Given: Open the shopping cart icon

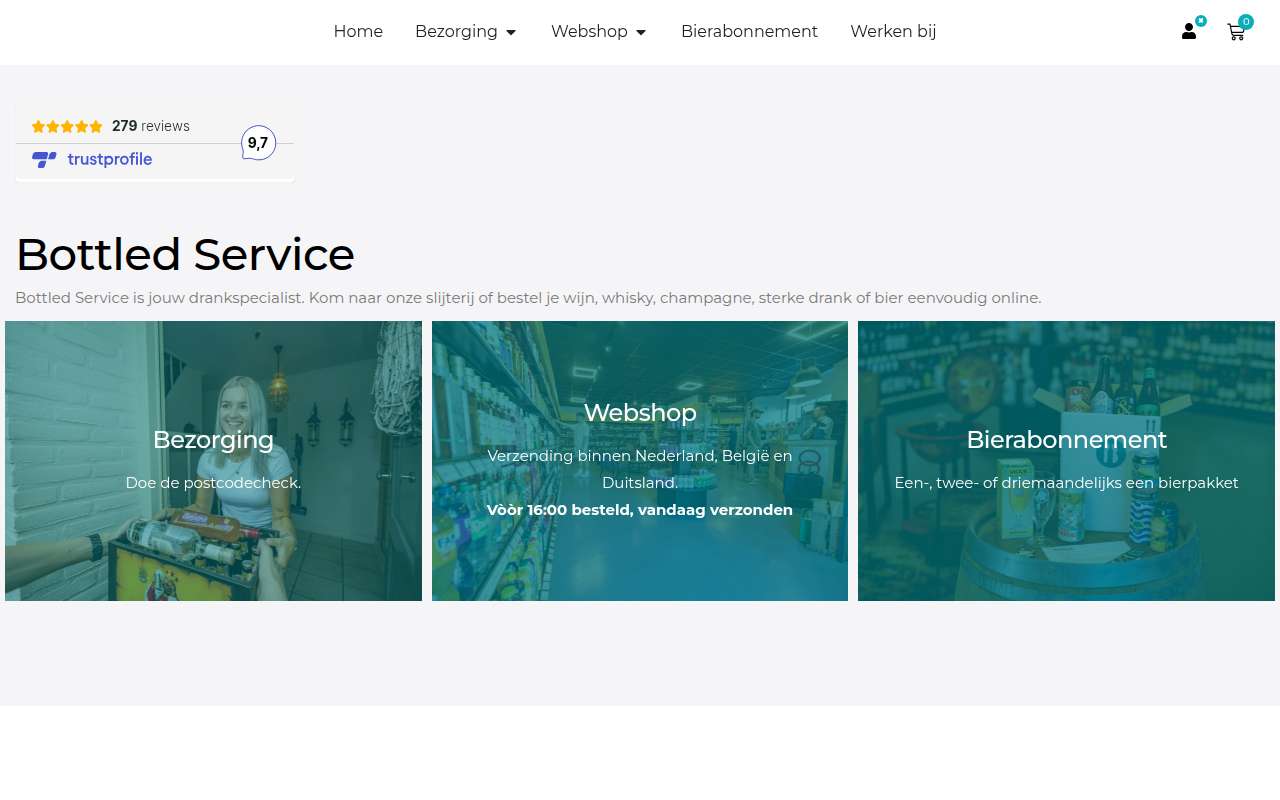Looking at the screenshot, I should (1236, 32).
